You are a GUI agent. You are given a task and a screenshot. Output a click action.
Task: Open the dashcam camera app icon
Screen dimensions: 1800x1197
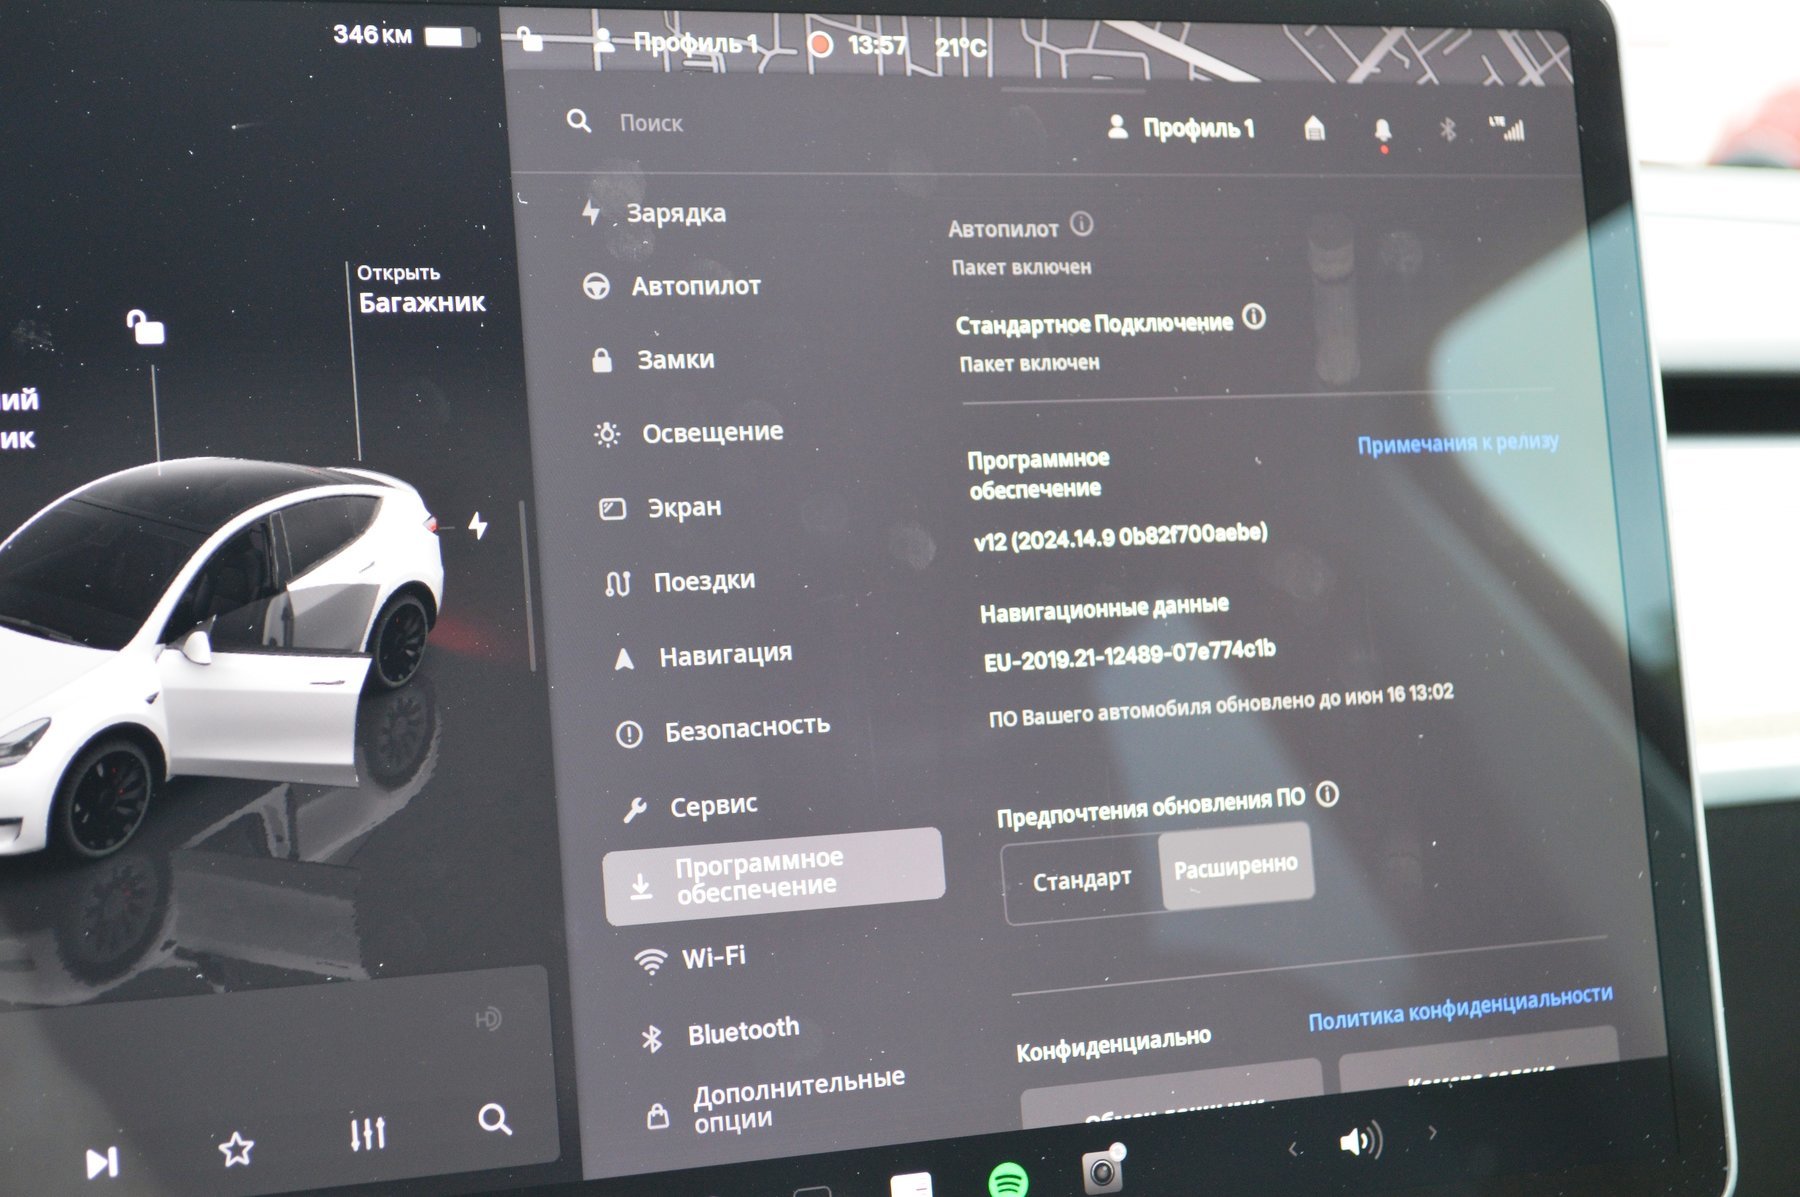1102,1169
